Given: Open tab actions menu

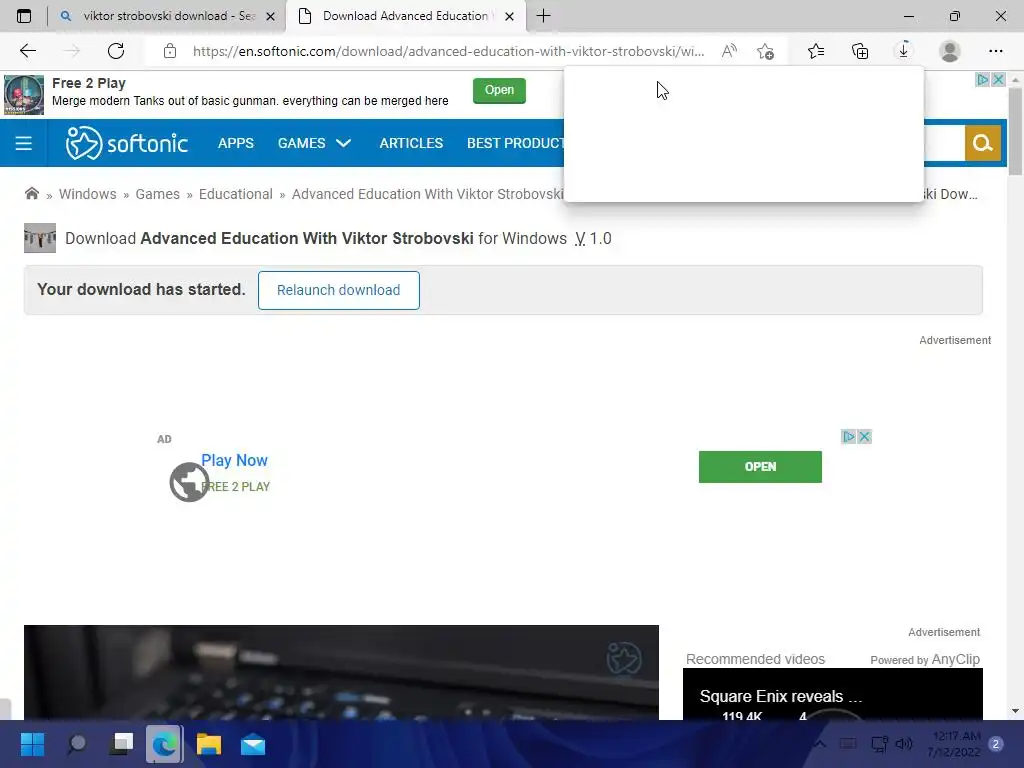Looking at the screenshot, I should [24, 16].
